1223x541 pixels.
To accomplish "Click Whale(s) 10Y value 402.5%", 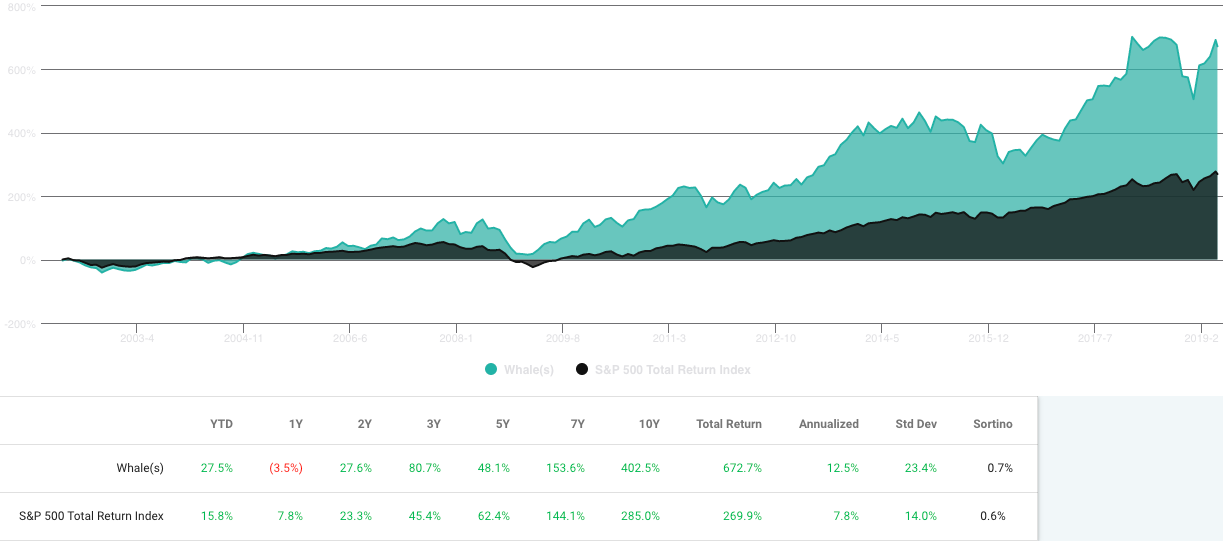I will [x=641, y=468].
